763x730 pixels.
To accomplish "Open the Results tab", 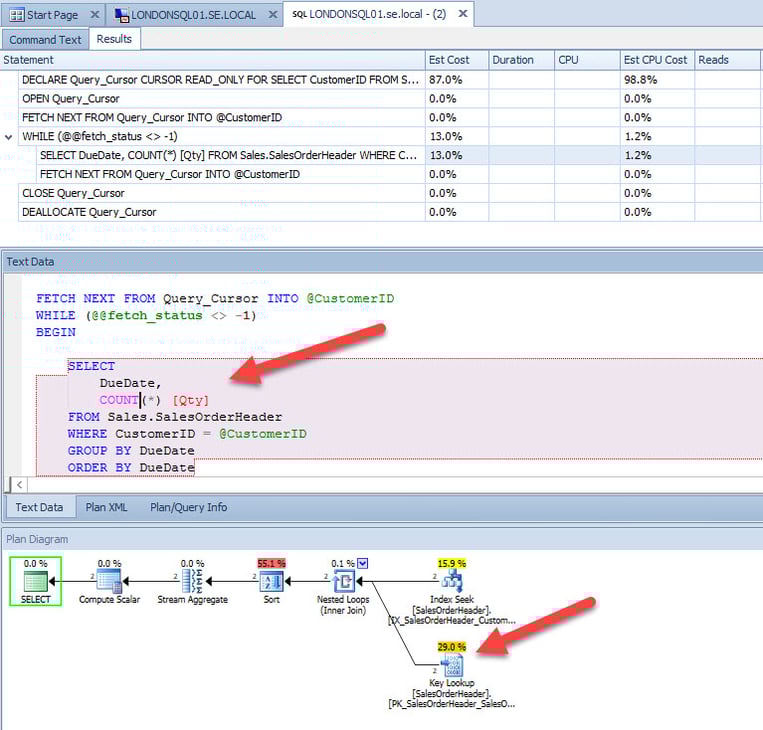I will 114,39.
